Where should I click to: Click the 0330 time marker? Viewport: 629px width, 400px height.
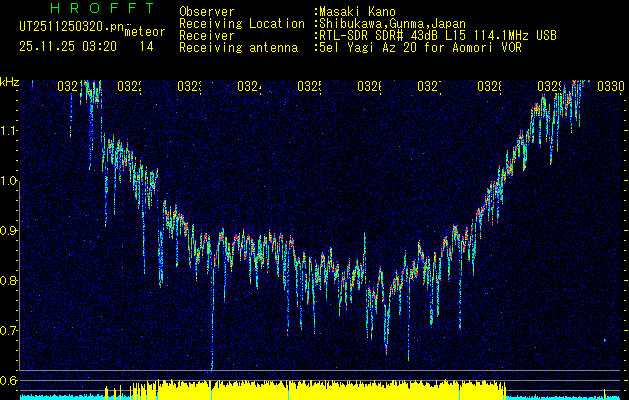[610, 87]
